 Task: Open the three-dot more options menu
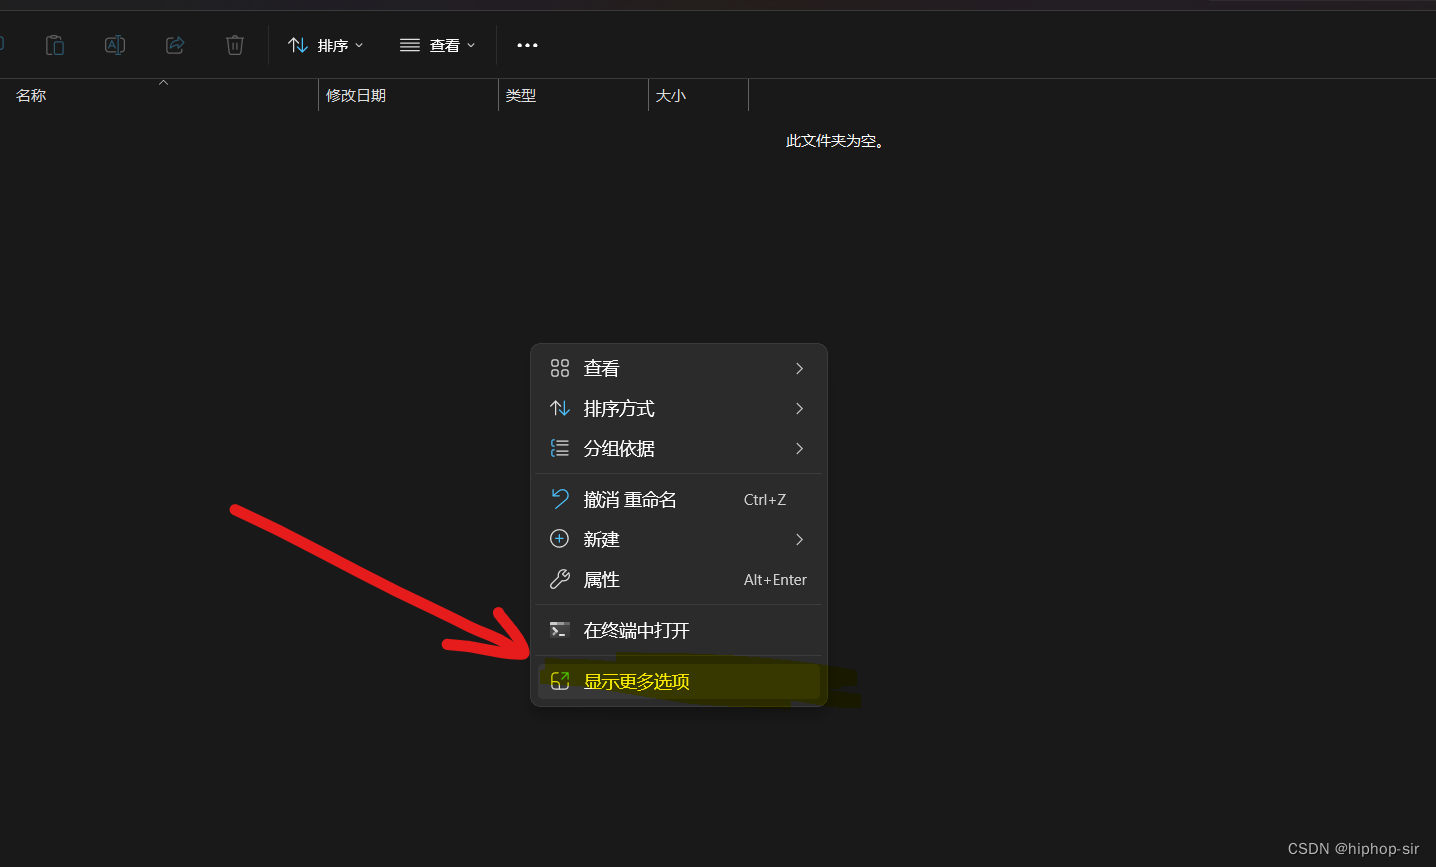point(527,45)
